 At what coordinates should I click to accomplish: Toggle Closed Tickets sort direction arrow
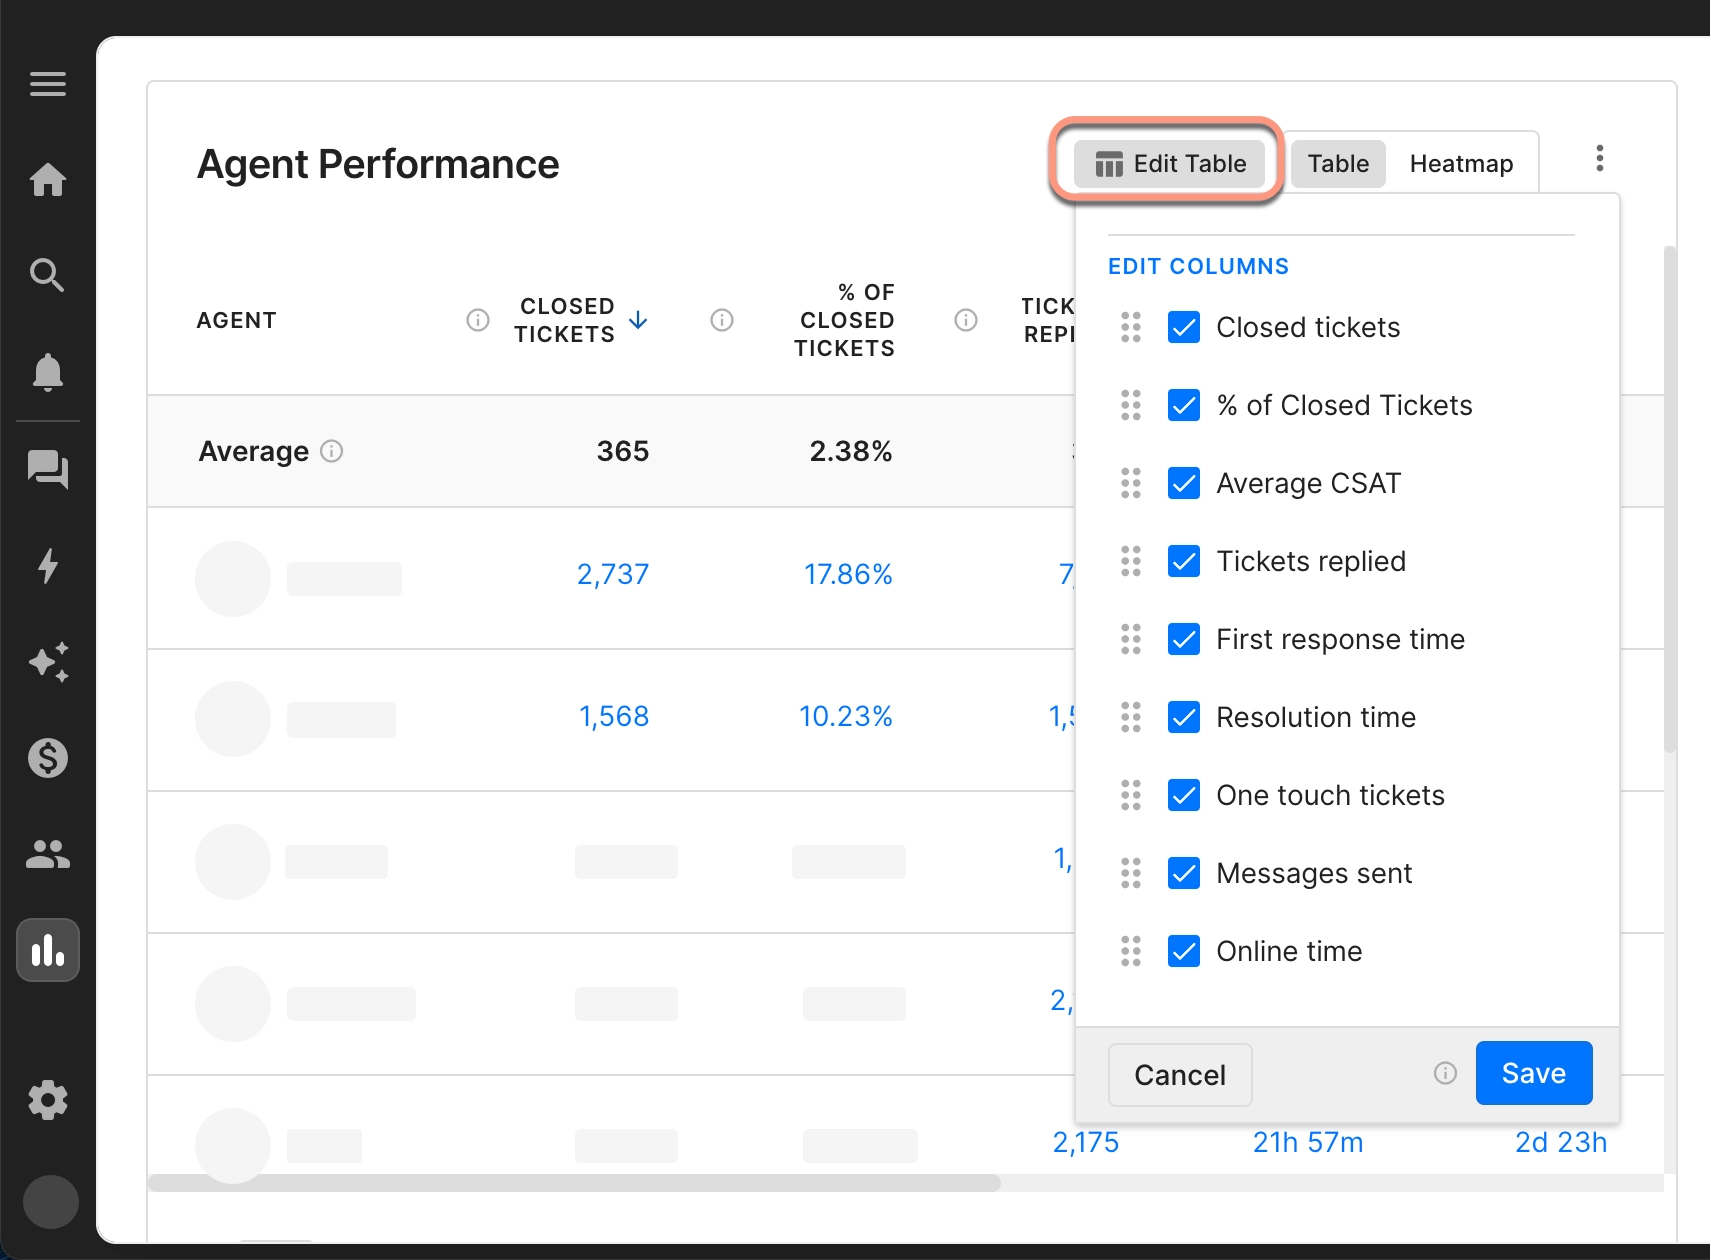[x=636, y=320]
